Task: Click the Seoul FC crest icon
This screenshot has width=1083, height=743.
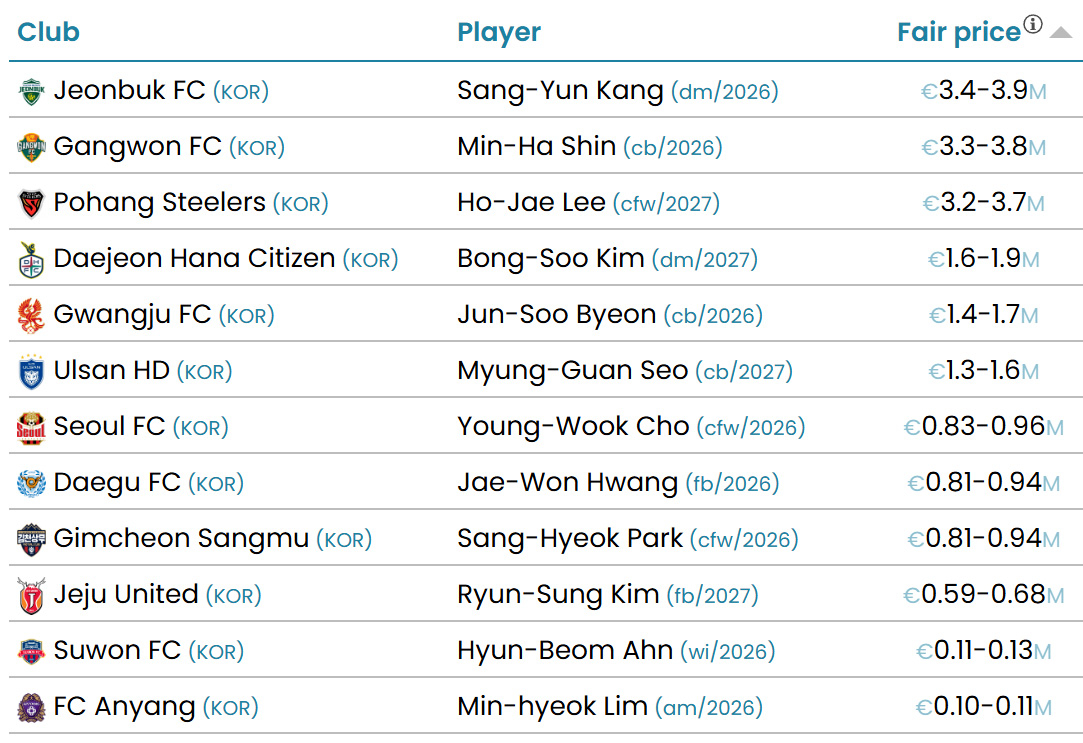Action: click(x=31, y=428)
